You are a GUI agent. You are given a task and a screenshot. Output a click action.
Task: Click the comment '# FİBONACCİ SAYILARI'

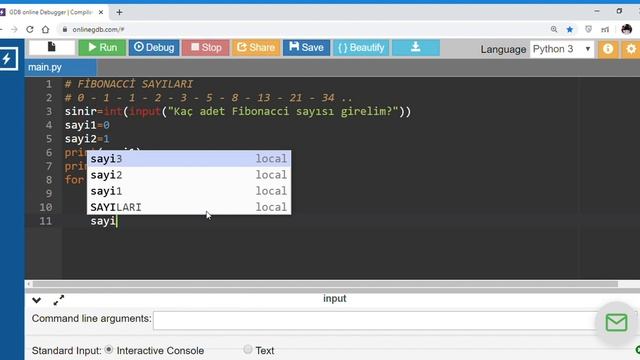(129, 84)
